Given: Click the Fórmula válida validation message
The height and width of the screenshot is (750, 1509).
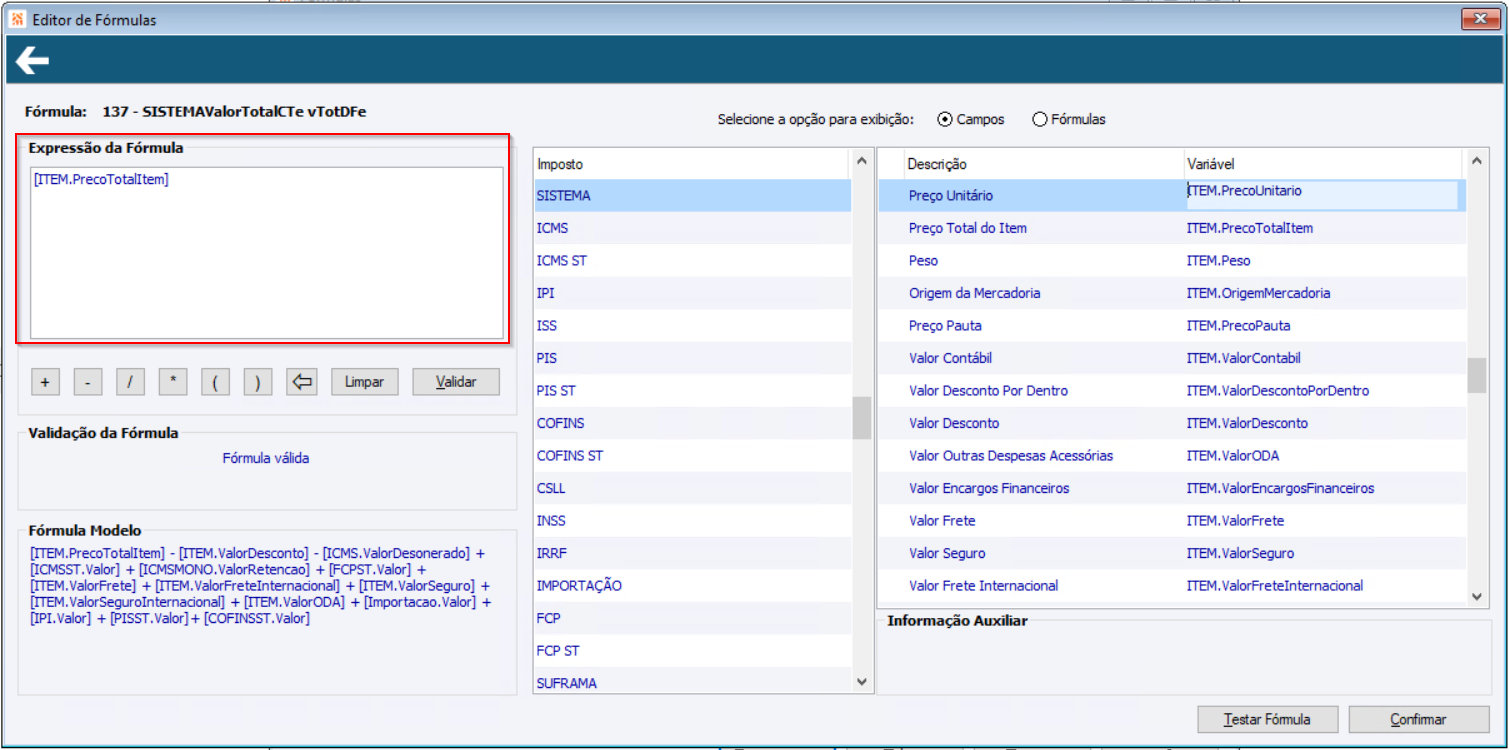Looking at the screenshot, I should pyautogui.click(x=266, y=458).
